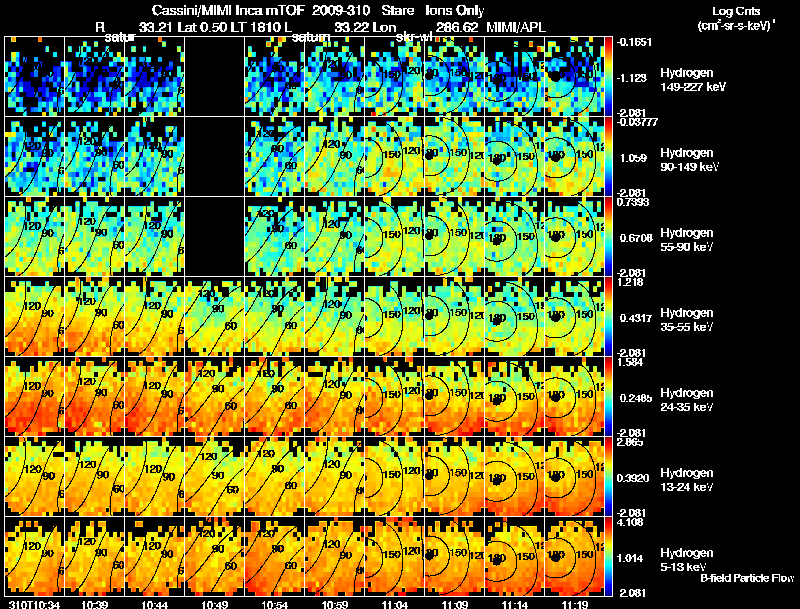Screen dimensions: 800x609
Task: Click the 0.4317 color scale value
Action: tap(636, 318)
